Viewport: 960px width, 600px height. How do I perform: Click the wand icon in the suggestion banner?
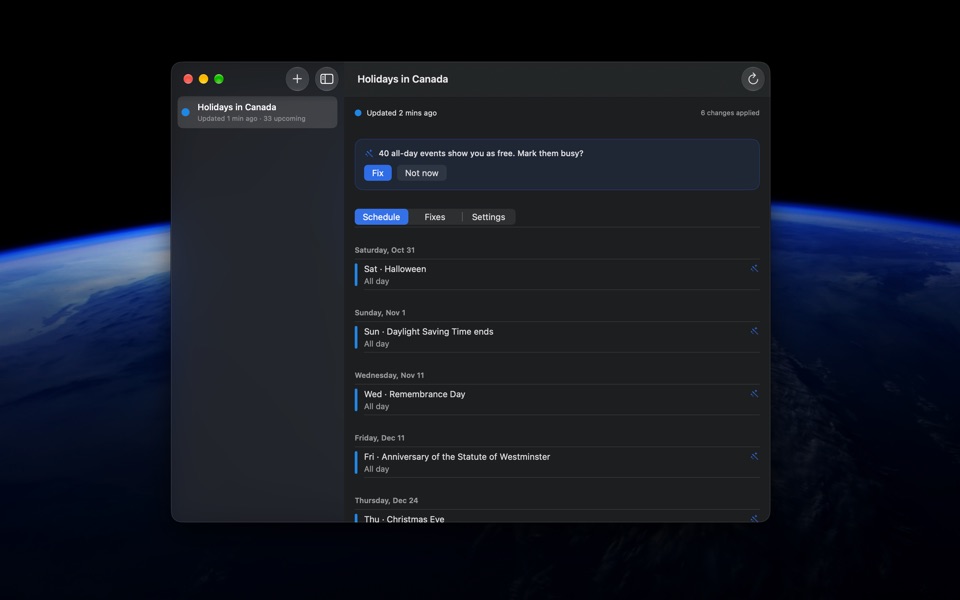click(369, 153)
